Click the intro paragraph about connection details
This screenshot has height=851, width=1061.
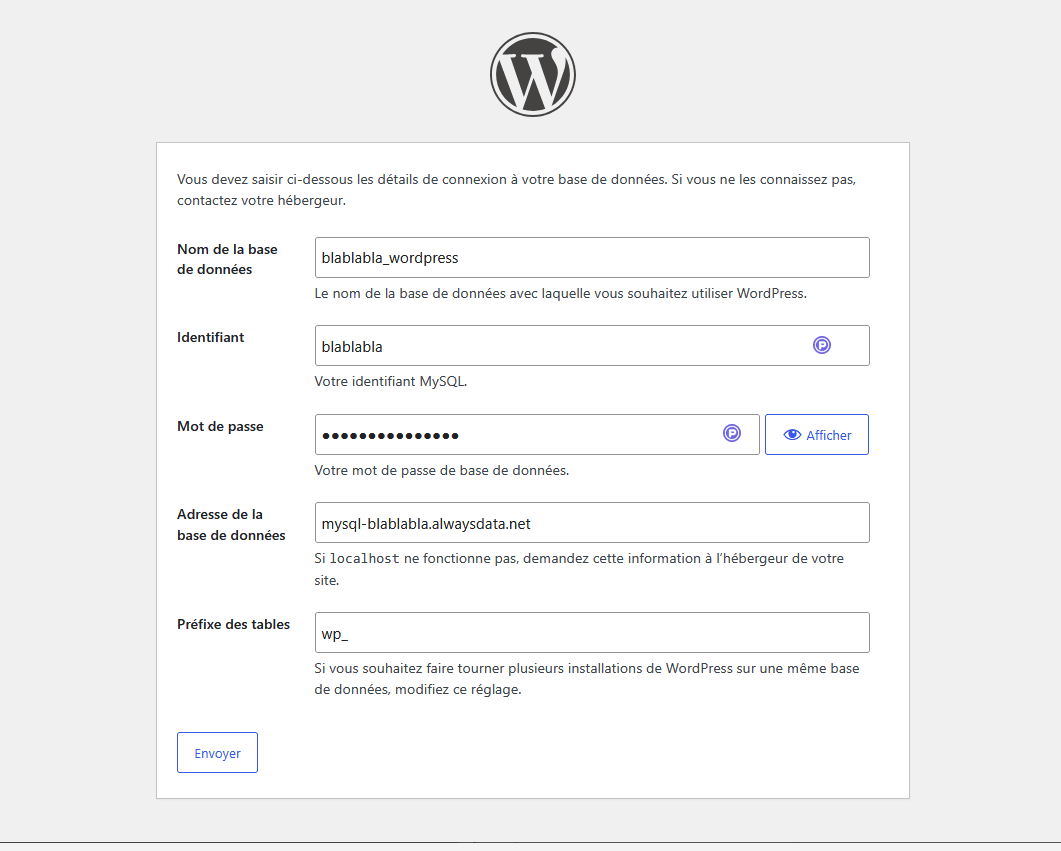(516, 190)
